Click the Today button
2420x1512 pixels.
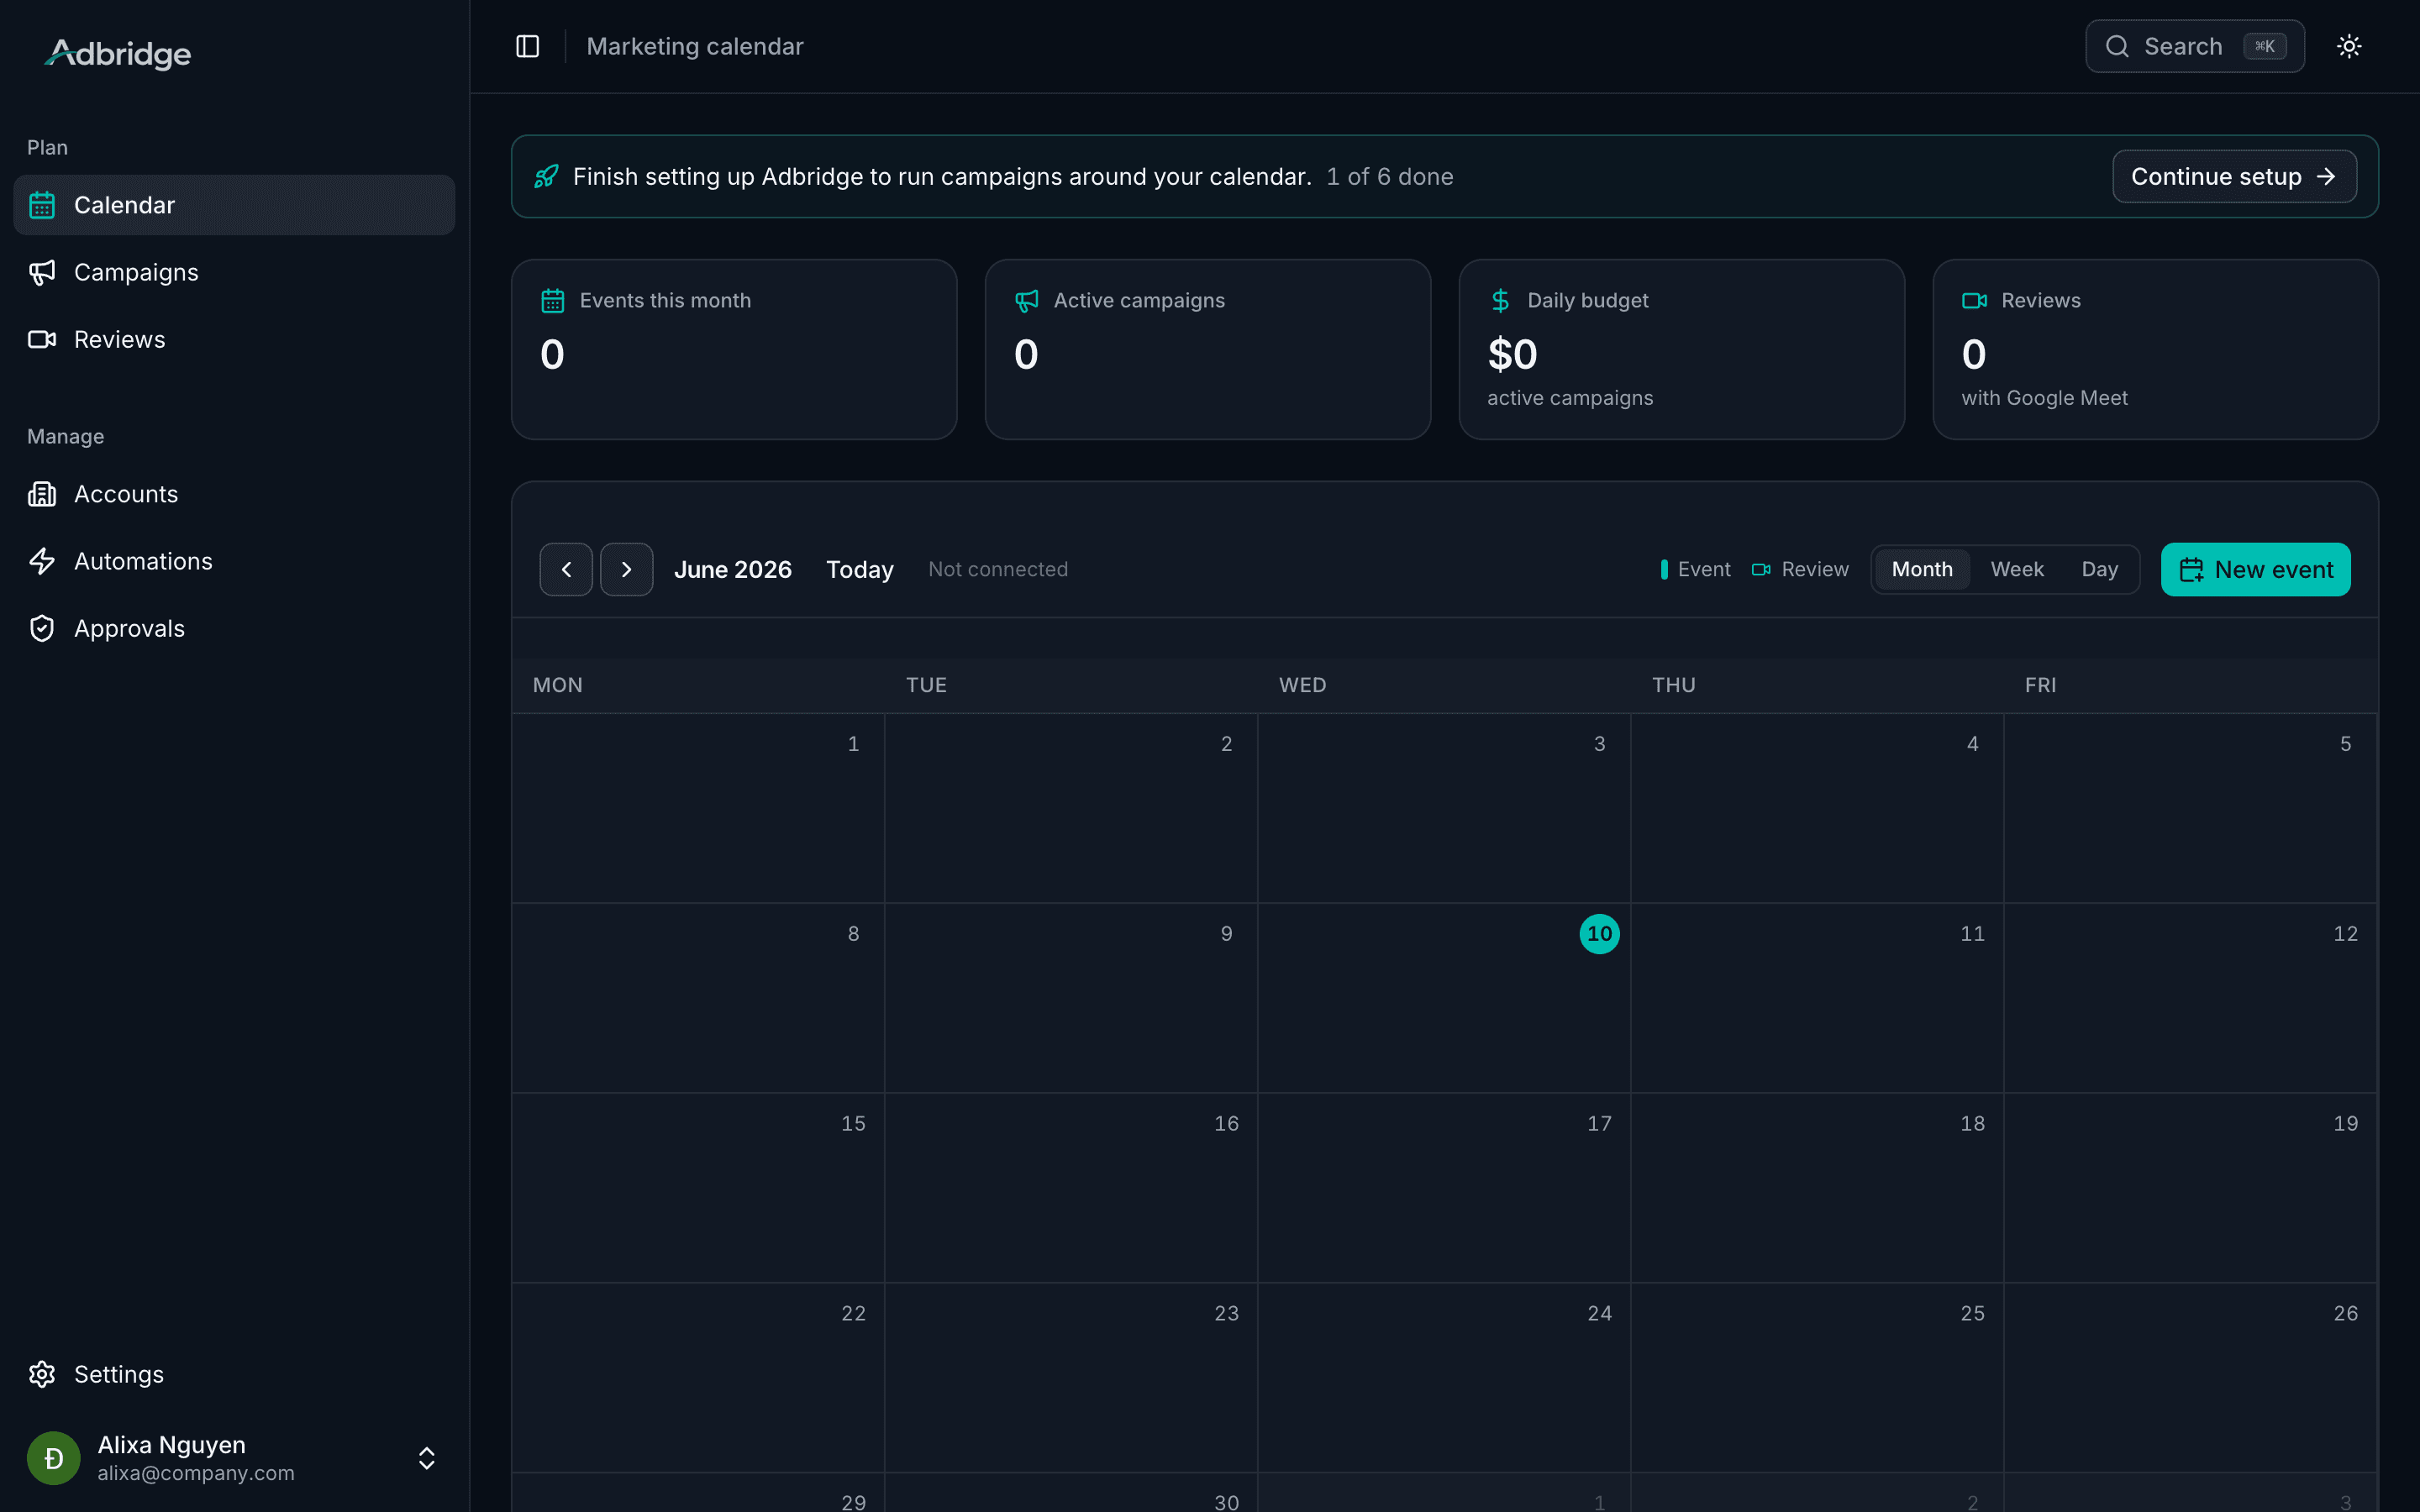coord(859,569)
